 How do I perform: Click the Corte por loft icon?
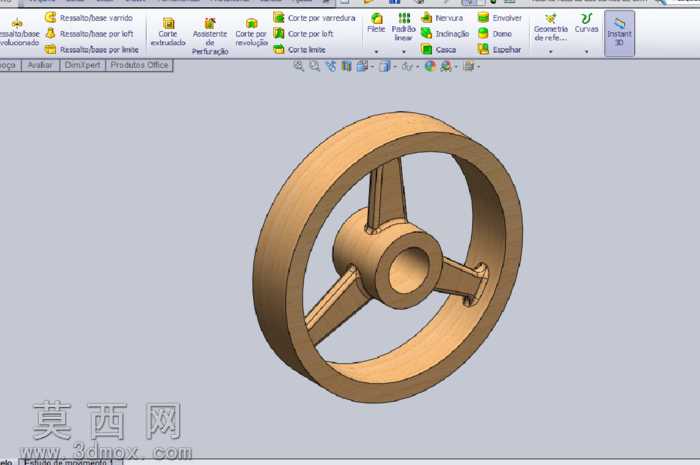tap(279, 33)
